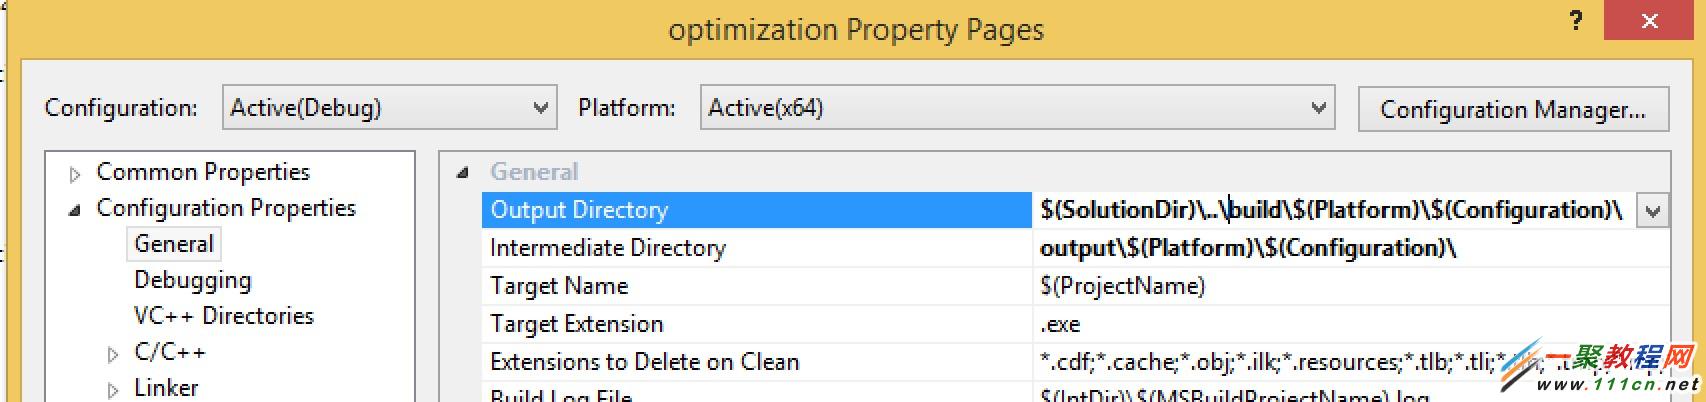Click the Output Directory value field

1330,210
